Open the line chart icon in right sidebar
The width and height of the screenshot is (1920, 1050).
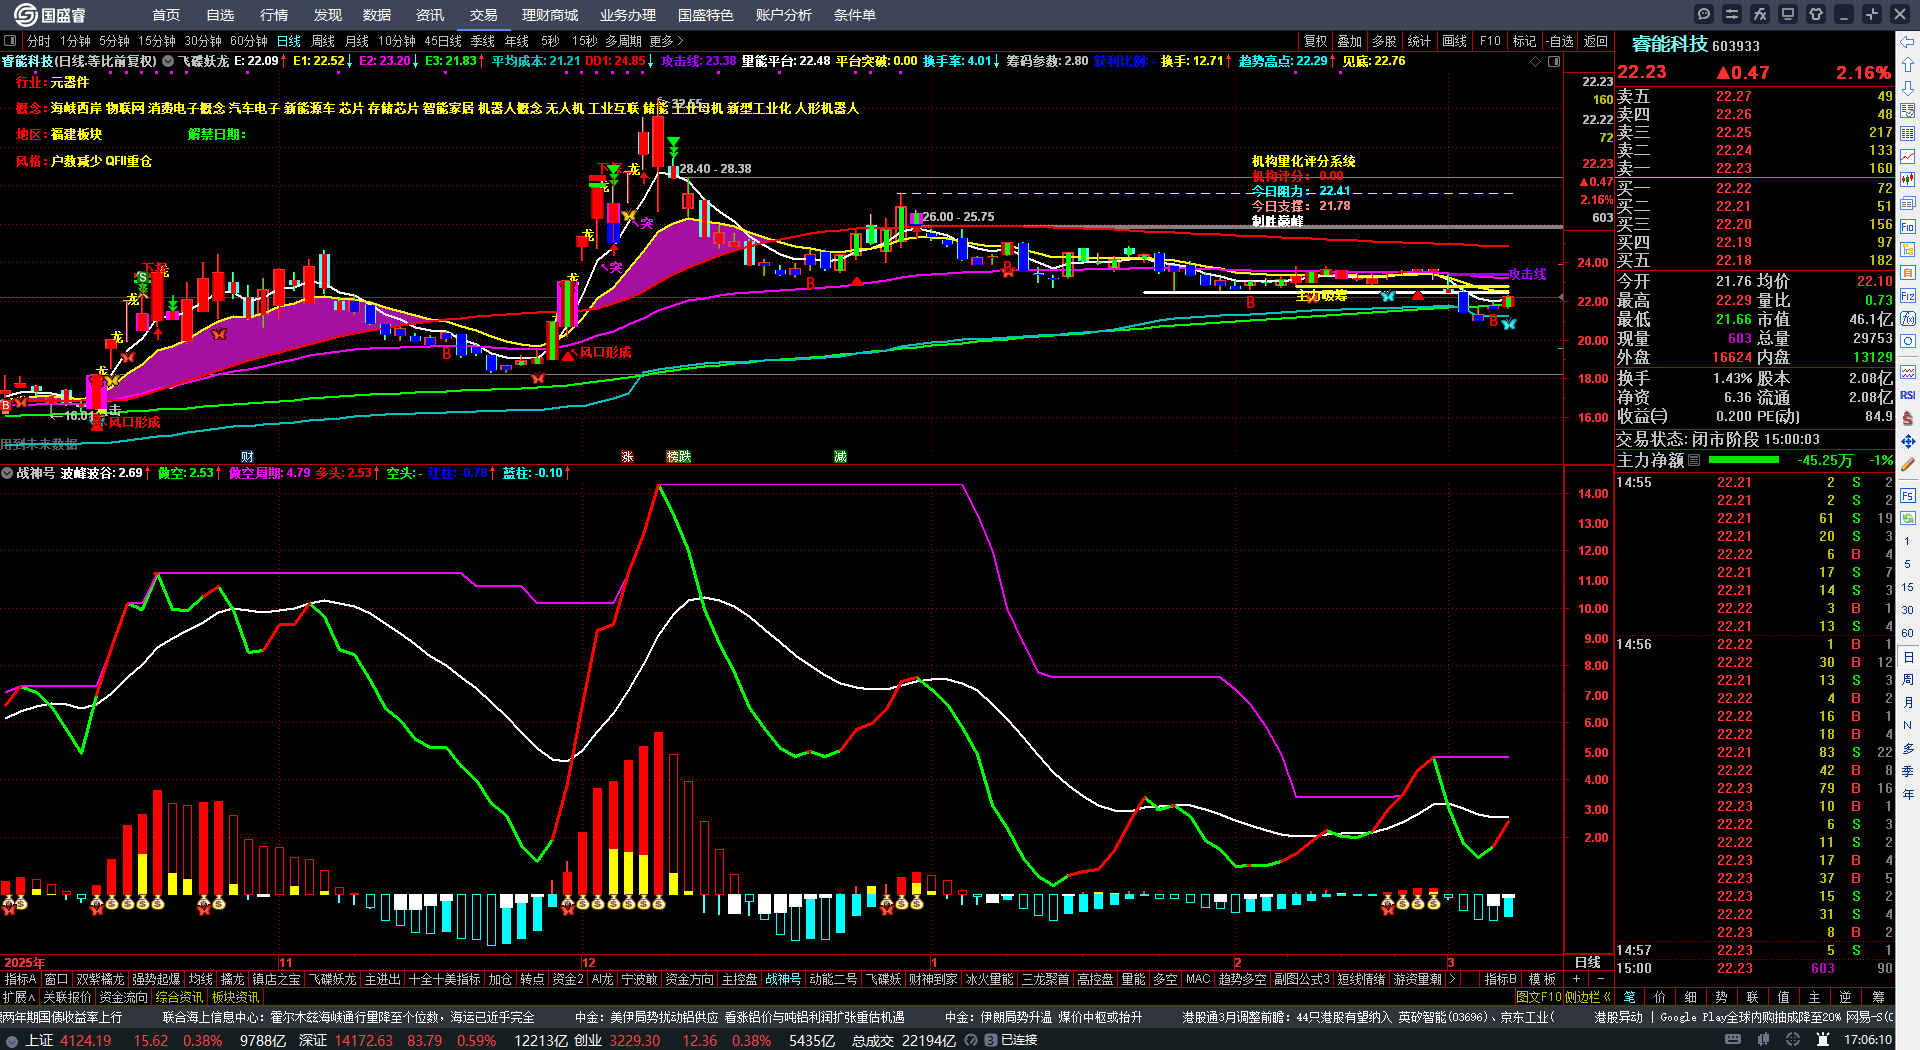[1908, 157]
